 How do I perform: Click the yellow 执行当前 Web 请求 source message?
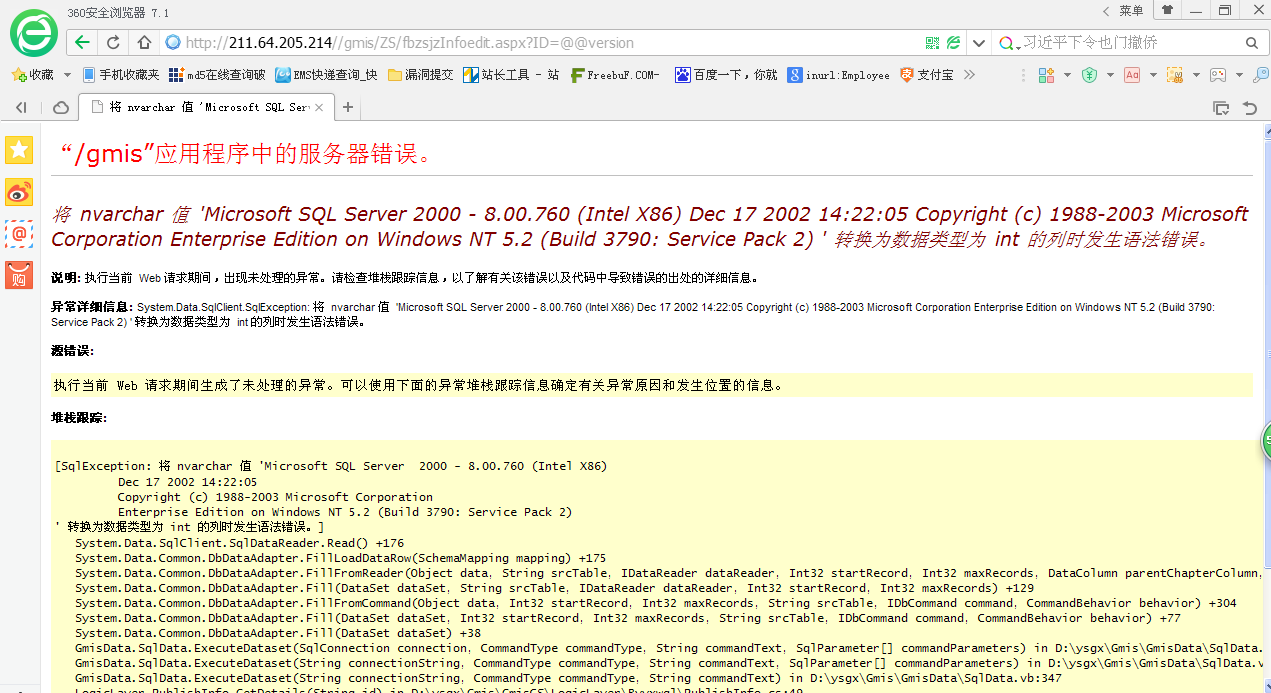pos(651,385)
